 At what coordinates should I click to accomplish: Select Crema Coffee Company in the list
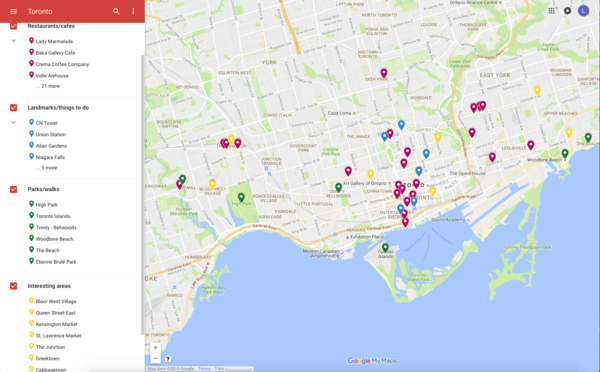point(62,64)
